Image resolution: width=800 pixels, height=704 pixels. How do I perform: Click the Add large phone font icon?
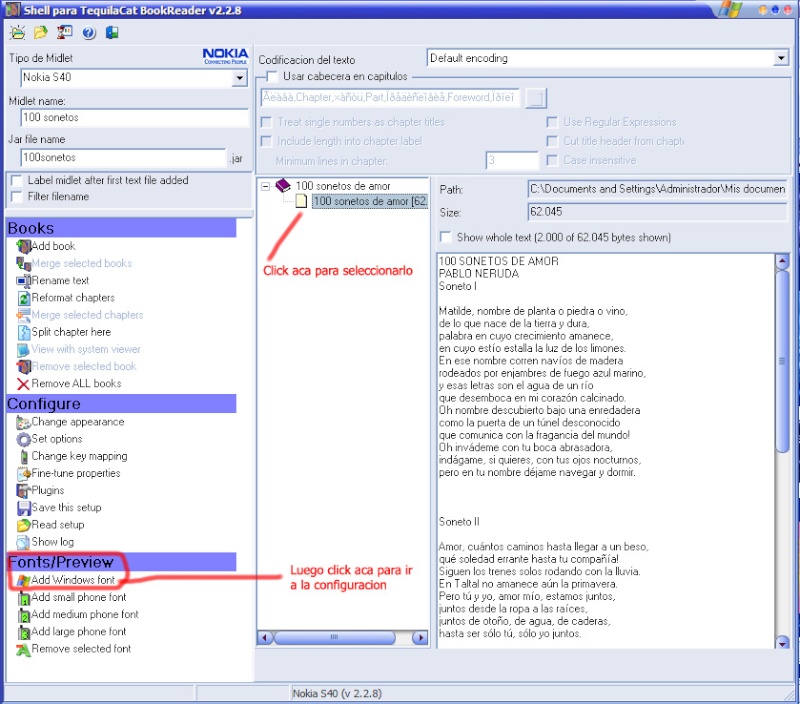pos(23,633)
